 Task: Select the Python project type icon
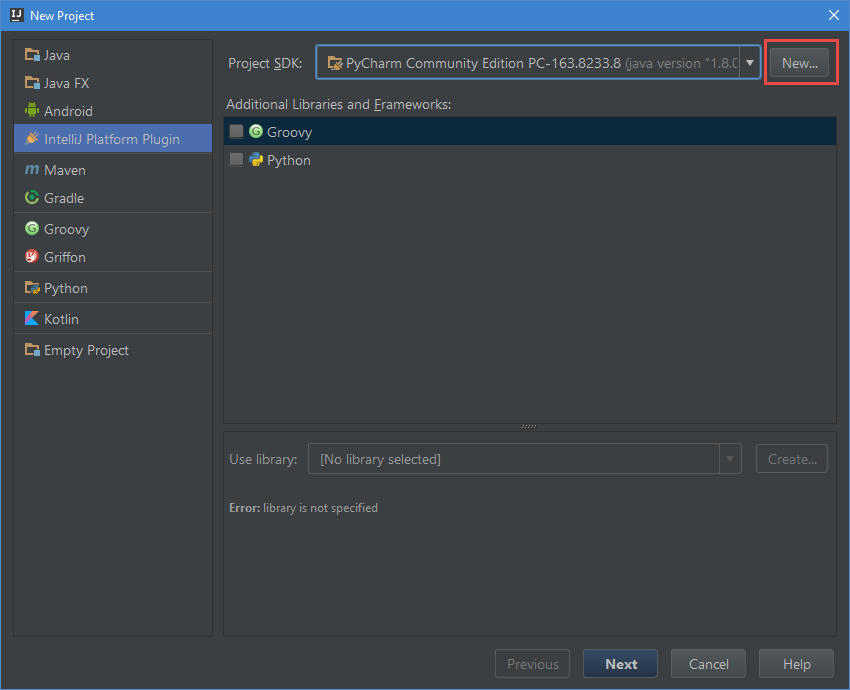pyautogui.click(x=32, y=288)
